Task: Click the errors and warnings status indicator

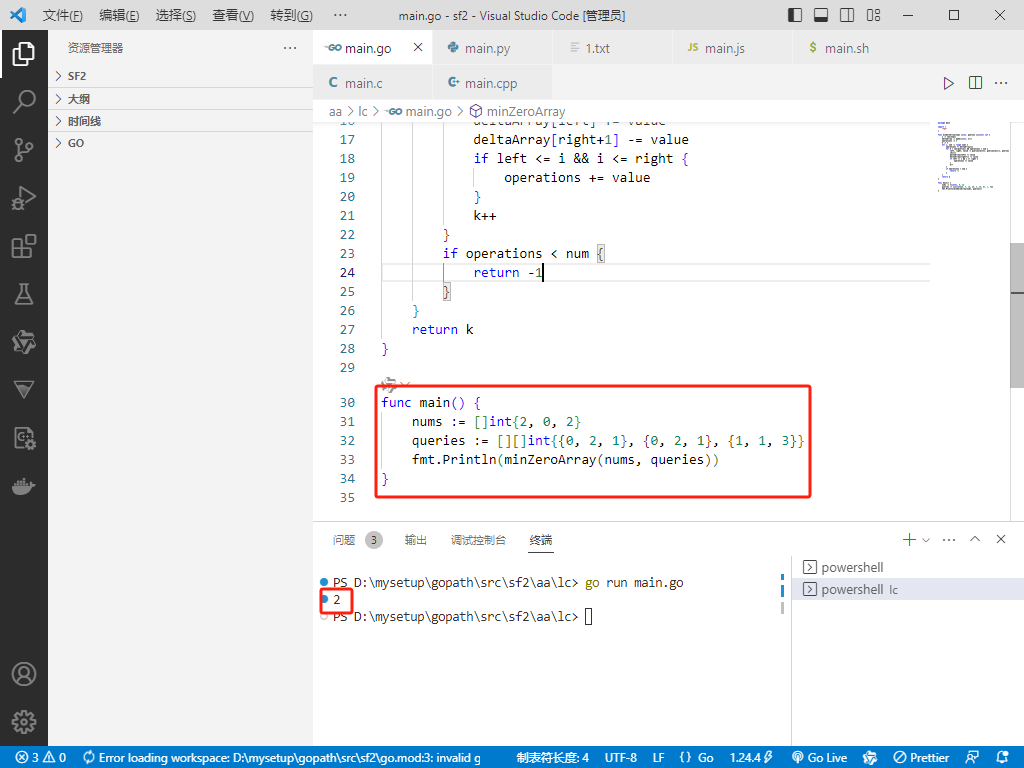Action: point(40,758)
